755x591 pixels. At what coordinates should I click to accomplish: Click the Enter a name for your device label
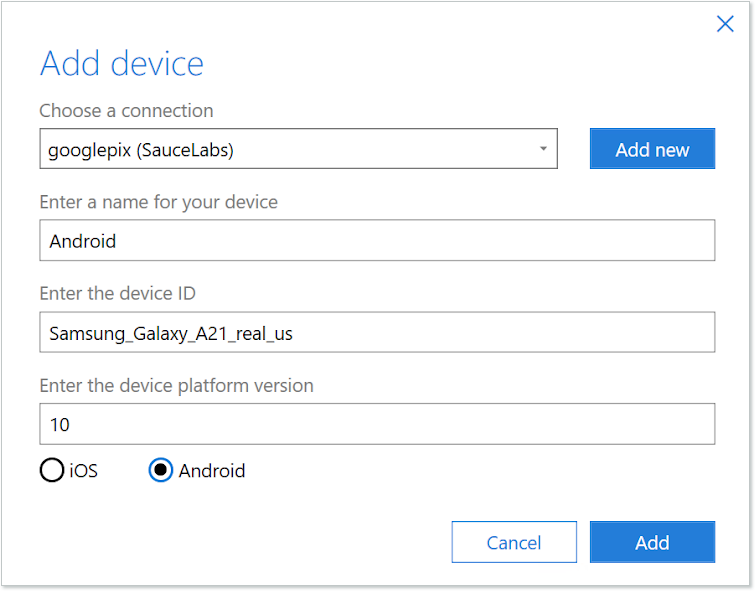tap(158, 202)
